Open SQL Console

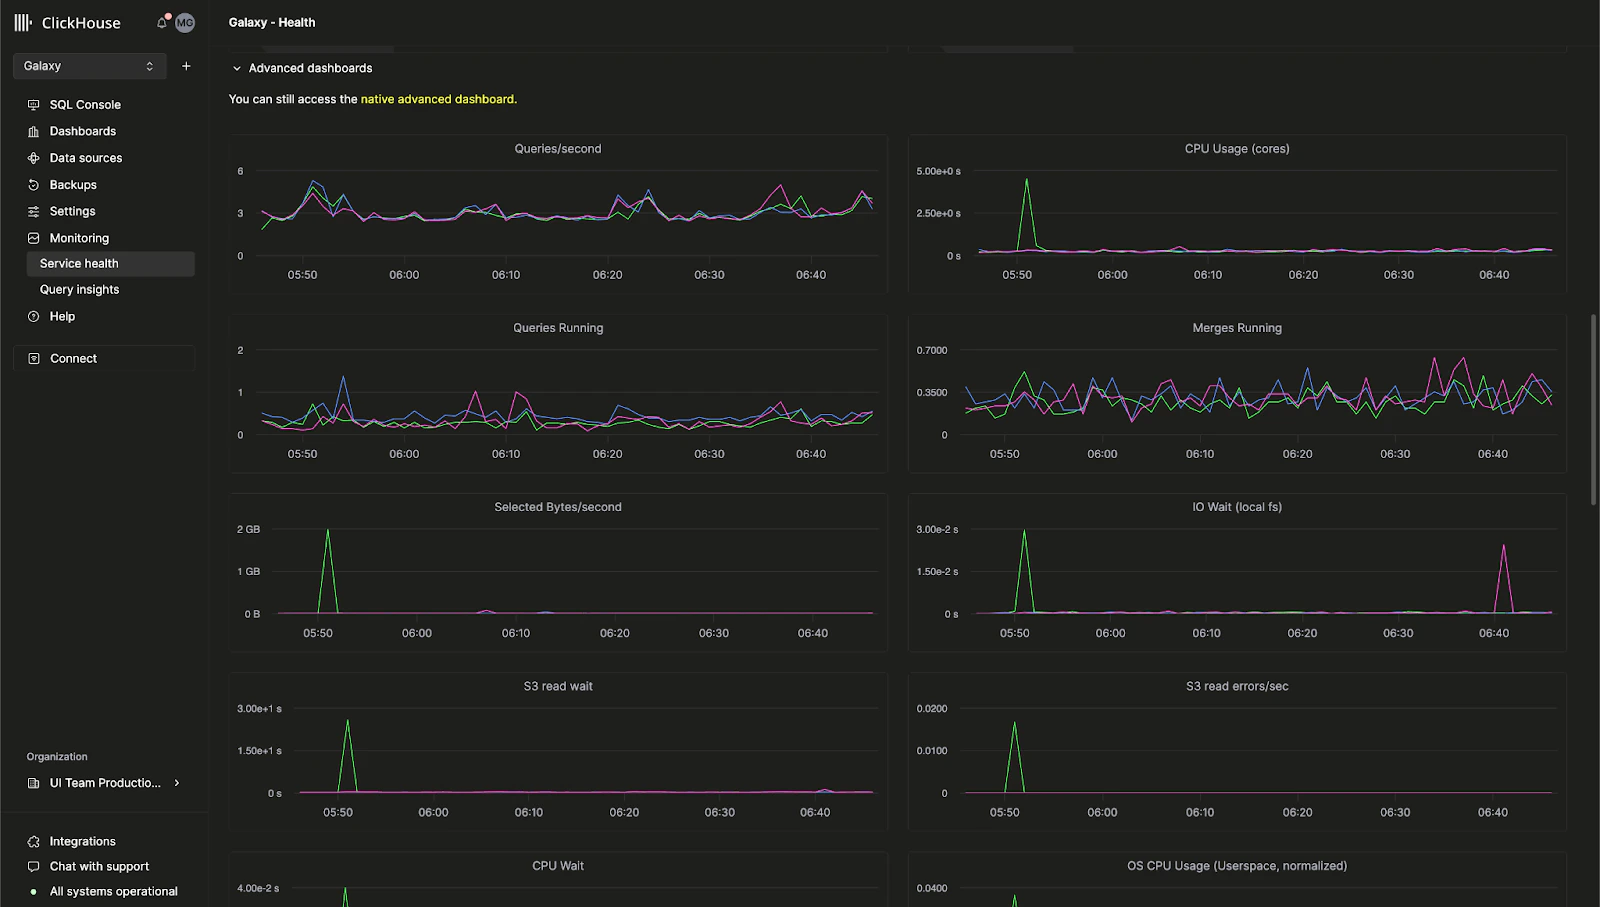85,105
